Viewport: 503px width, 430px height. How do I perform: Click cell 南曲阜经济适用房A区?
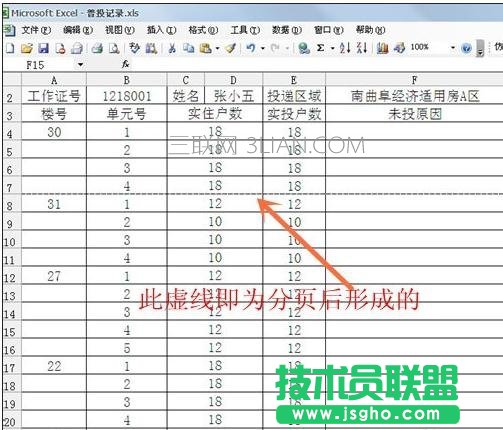[x=414, y=96]
